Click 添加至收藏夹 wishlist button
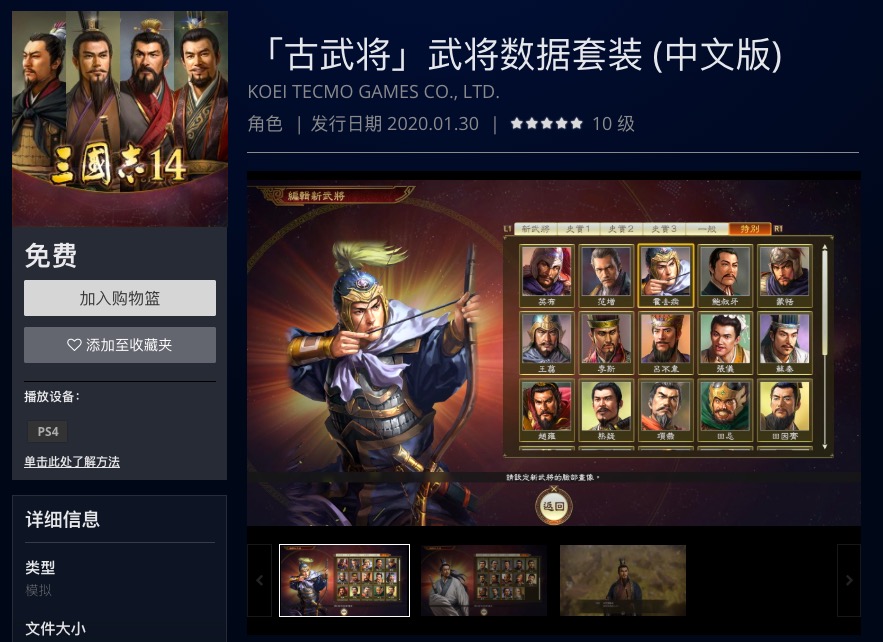Screen dimensions: 883x642 click(x=120, y=345)
